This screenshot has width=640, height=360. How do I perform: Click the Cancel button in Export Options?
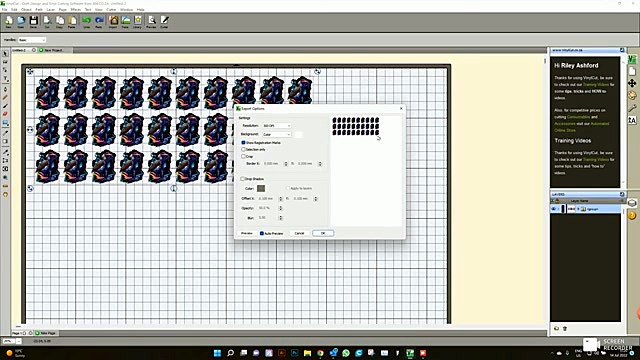(x=299, y=233)
